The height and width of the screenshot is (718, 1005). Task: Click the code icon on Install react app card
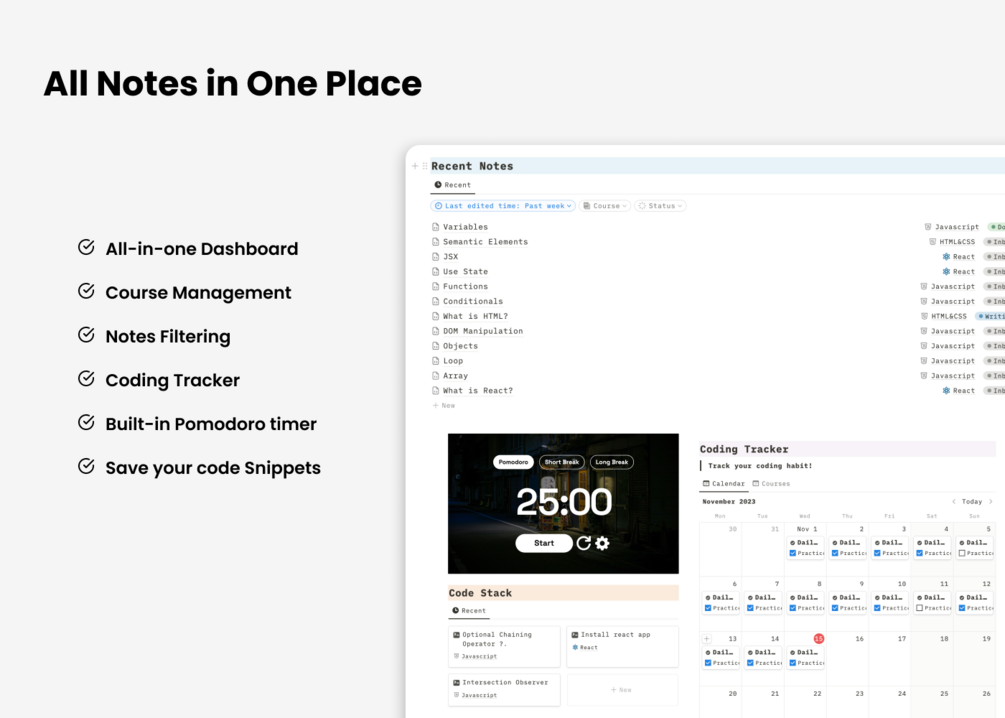[x=575, y=635]
